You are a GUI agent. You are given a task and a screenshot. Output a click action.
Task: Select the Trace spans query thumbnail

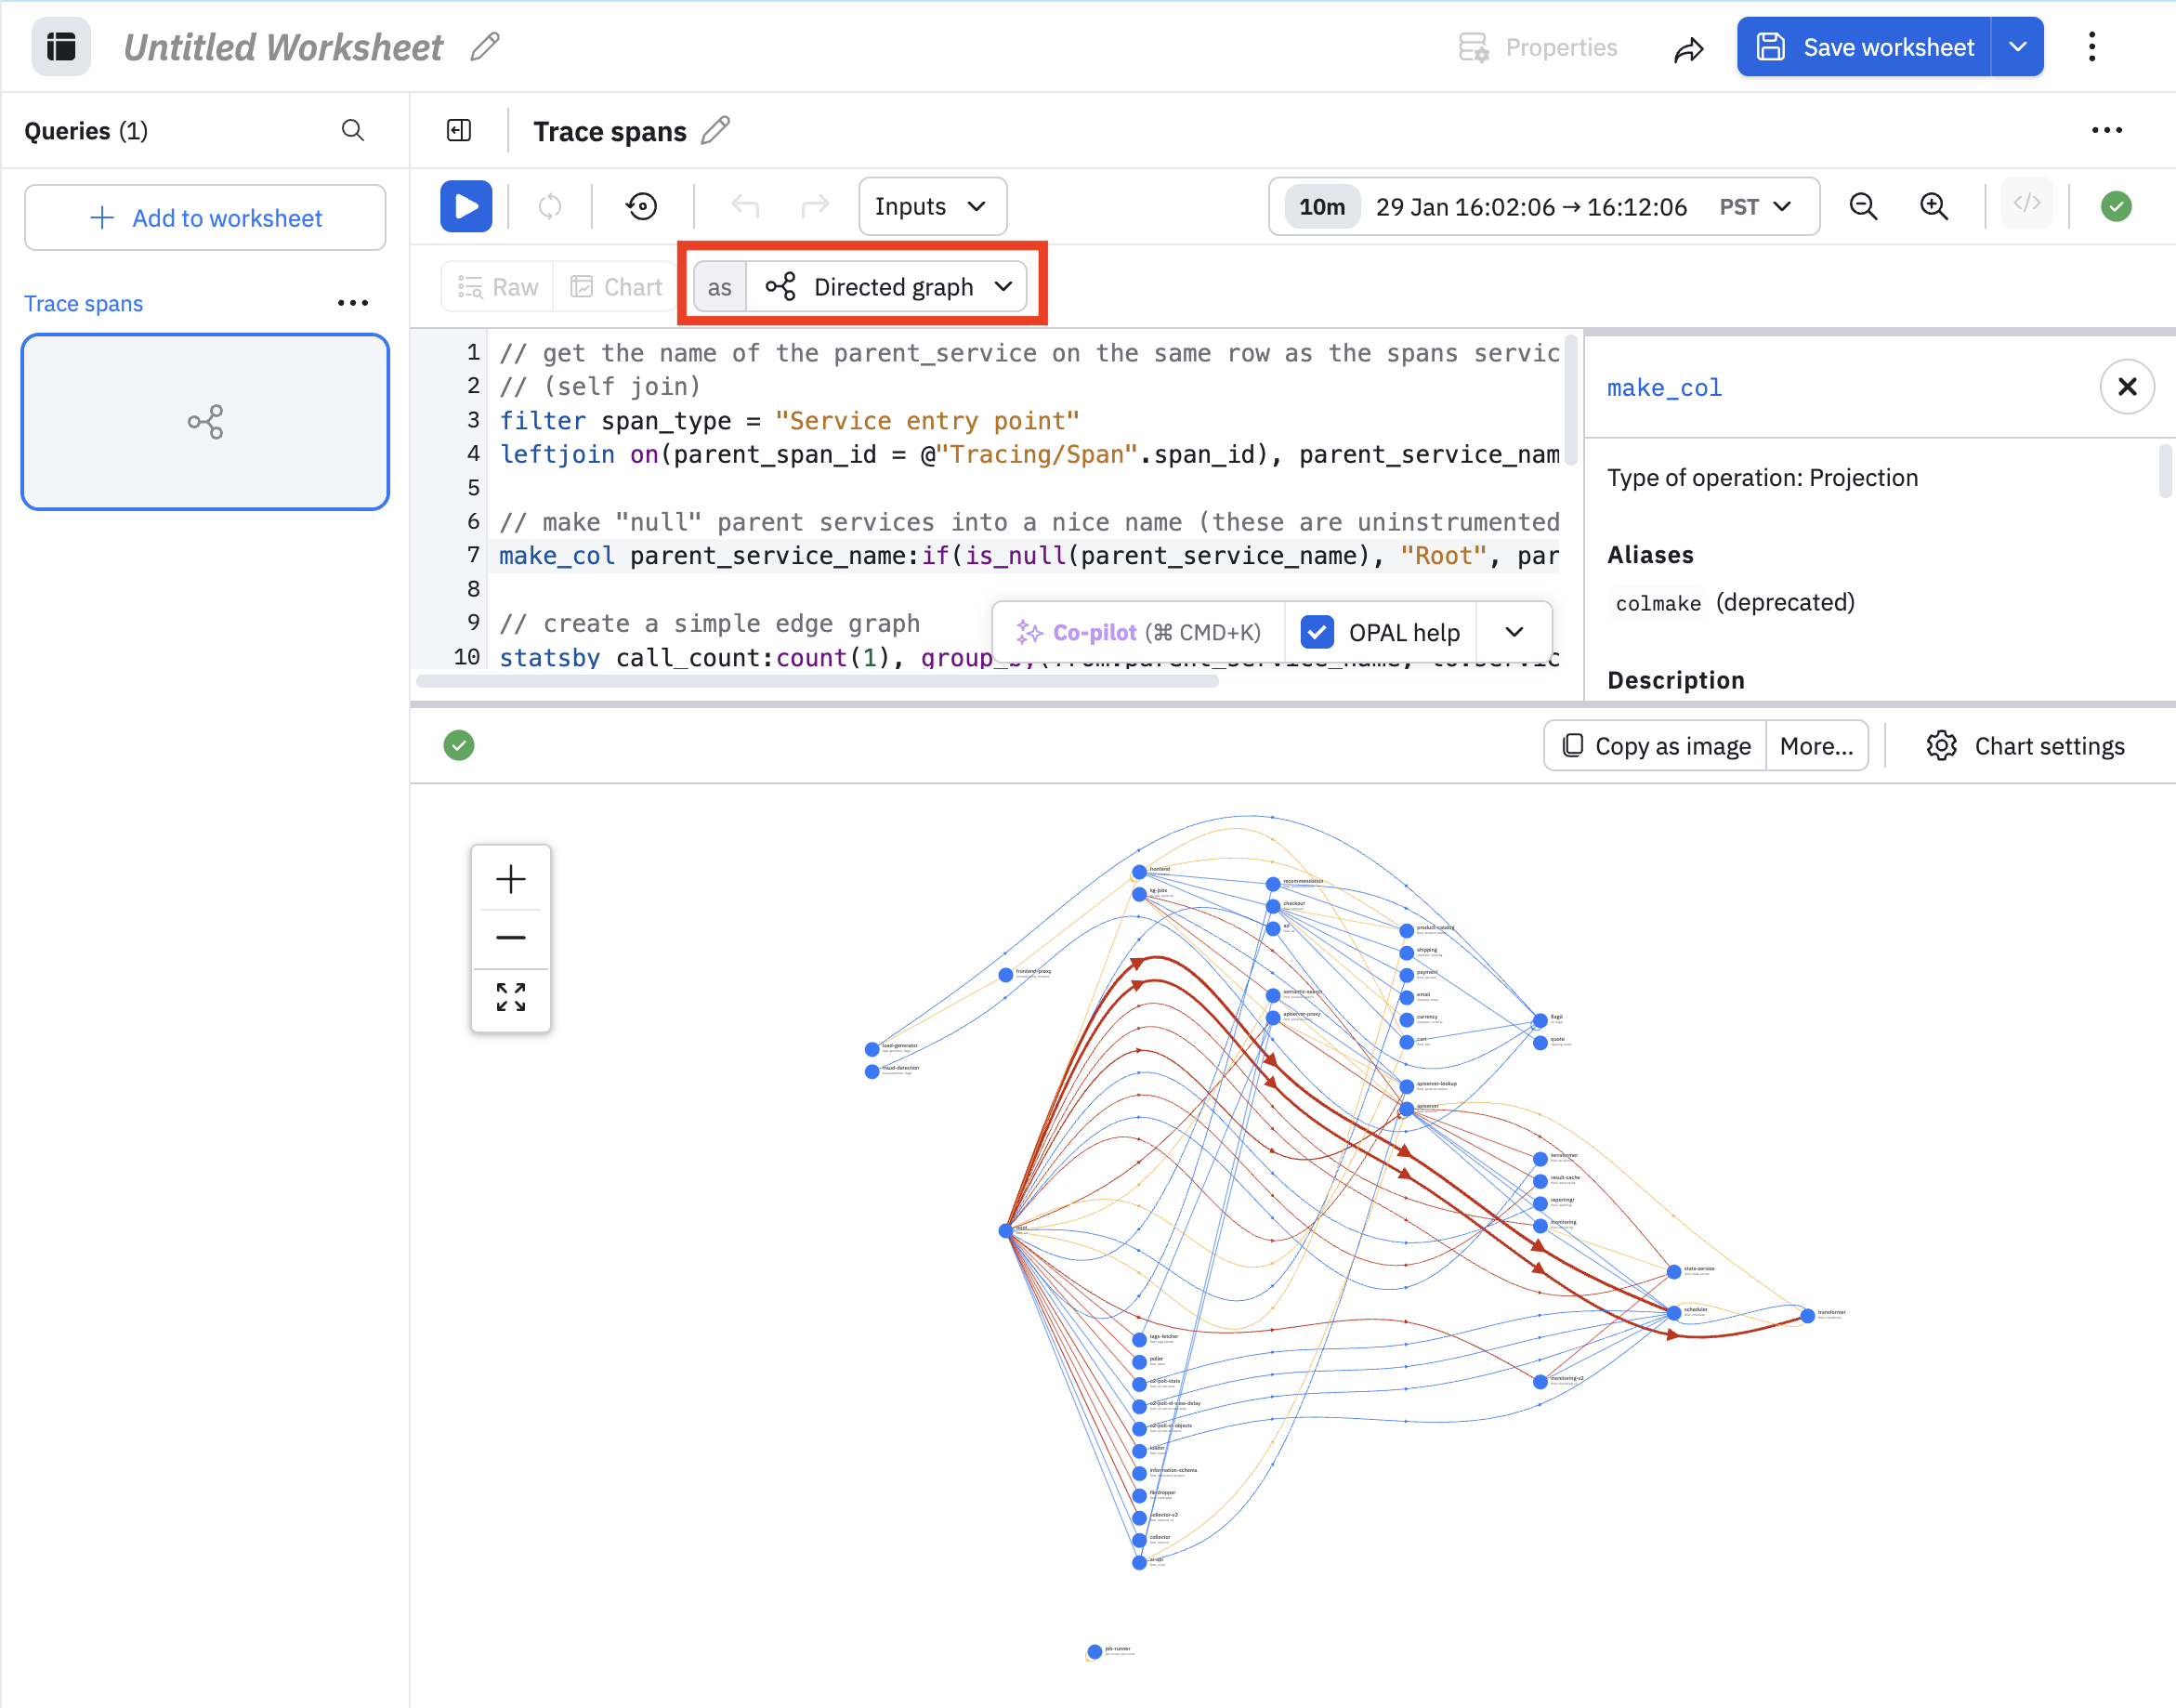pyautogui.click(x=205, y=421)
